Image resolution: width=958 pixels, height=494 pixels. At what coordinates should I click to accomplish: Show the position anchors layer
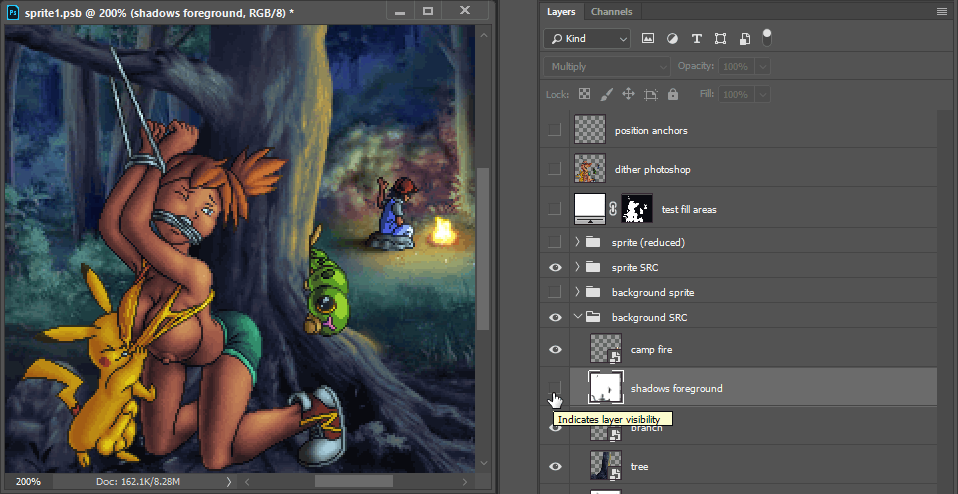555,130
